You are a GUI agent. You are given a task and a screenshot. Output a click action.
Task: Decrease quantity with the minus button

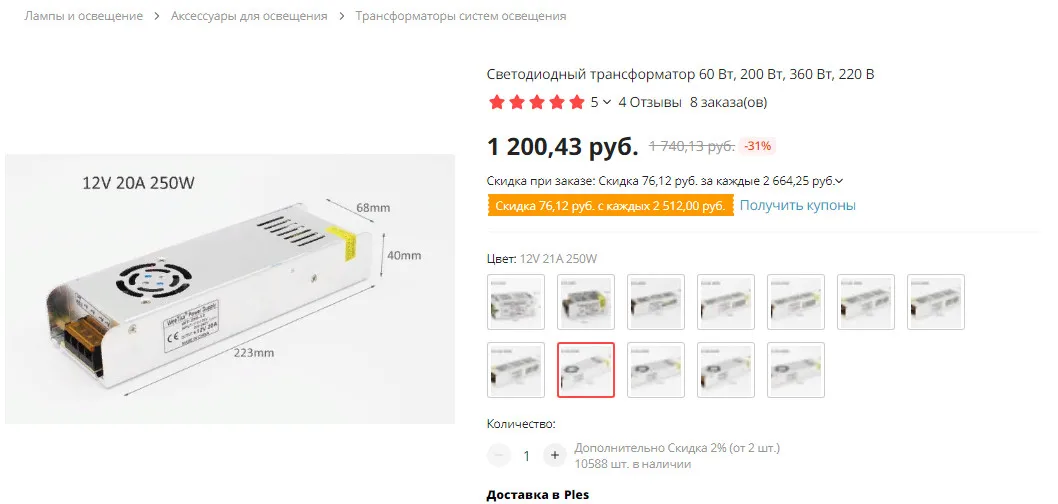click(499, 455)
